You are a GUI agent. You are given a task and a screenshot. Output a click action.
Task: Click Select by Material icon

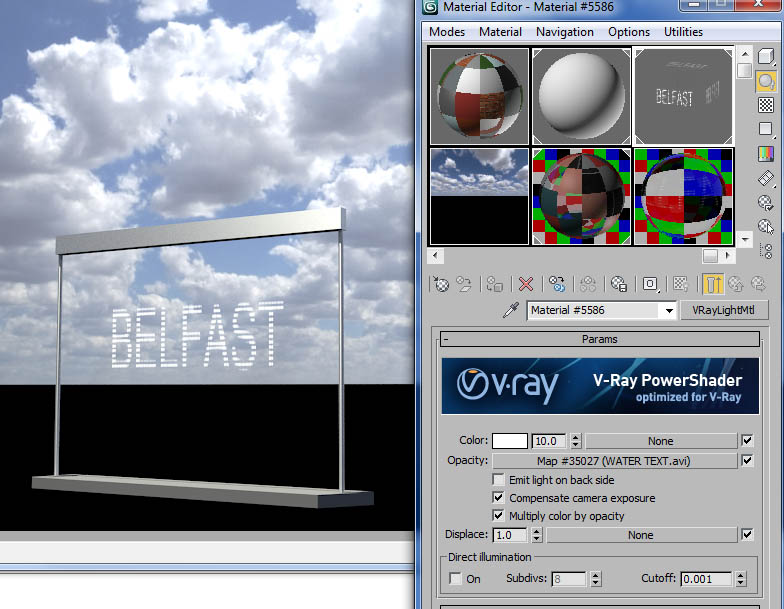[x=766, y=226]
